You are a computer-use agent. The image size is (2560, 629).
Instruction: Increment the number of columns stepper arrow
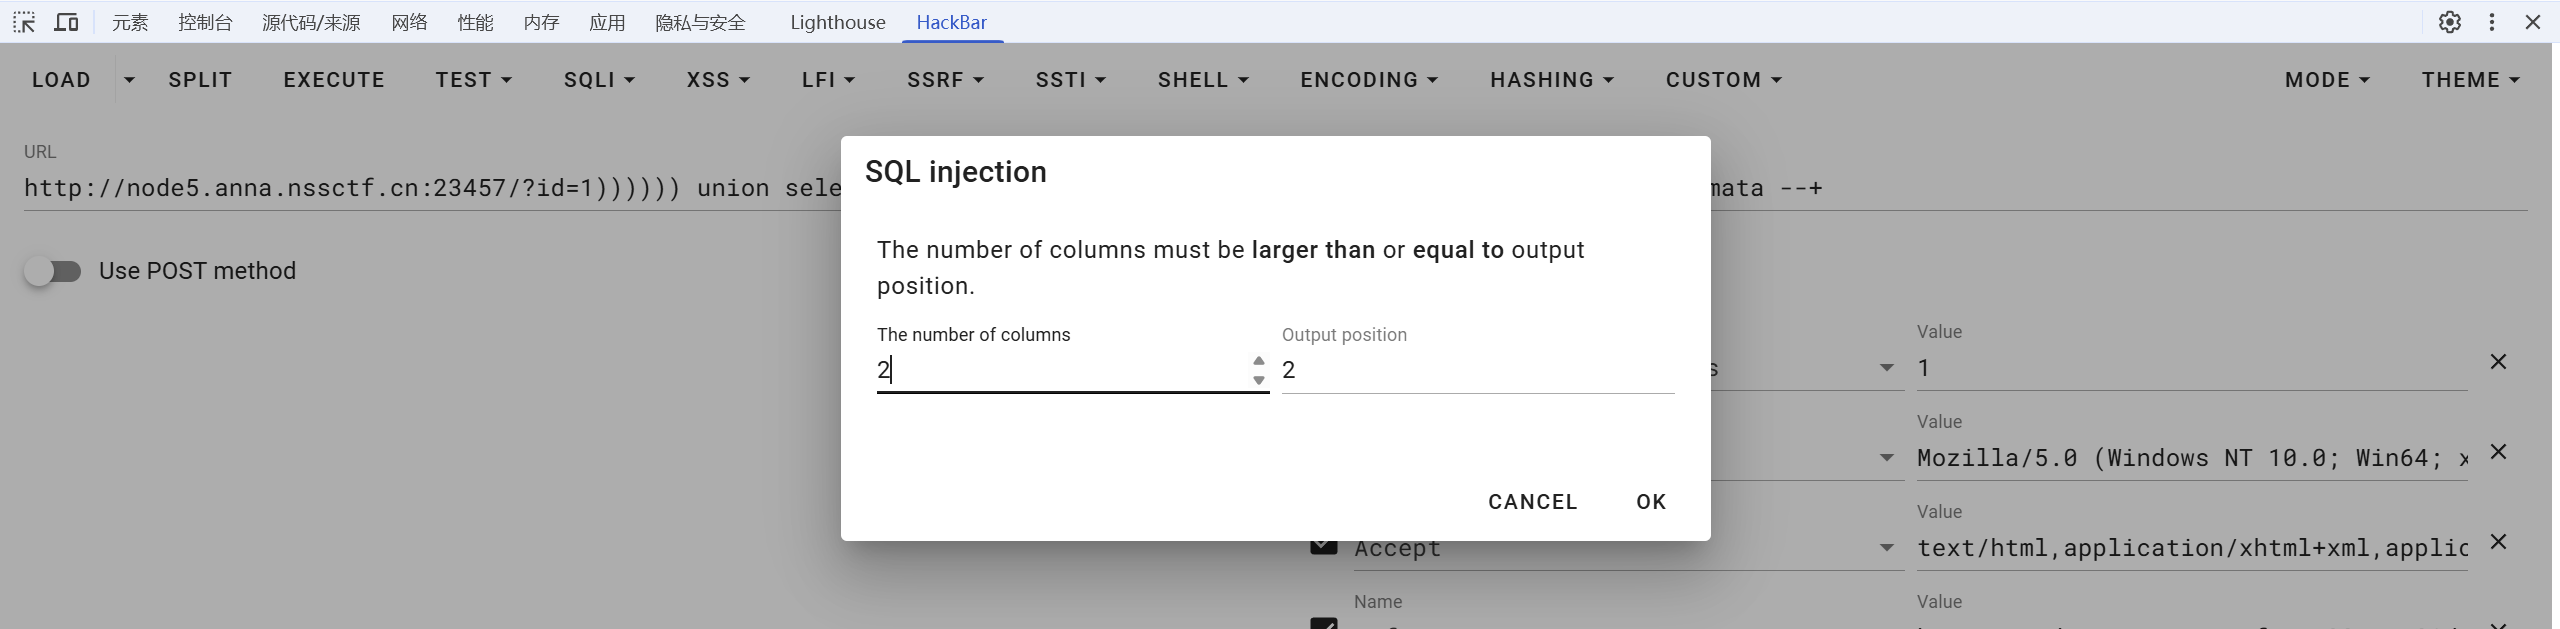coord(1259,361)
